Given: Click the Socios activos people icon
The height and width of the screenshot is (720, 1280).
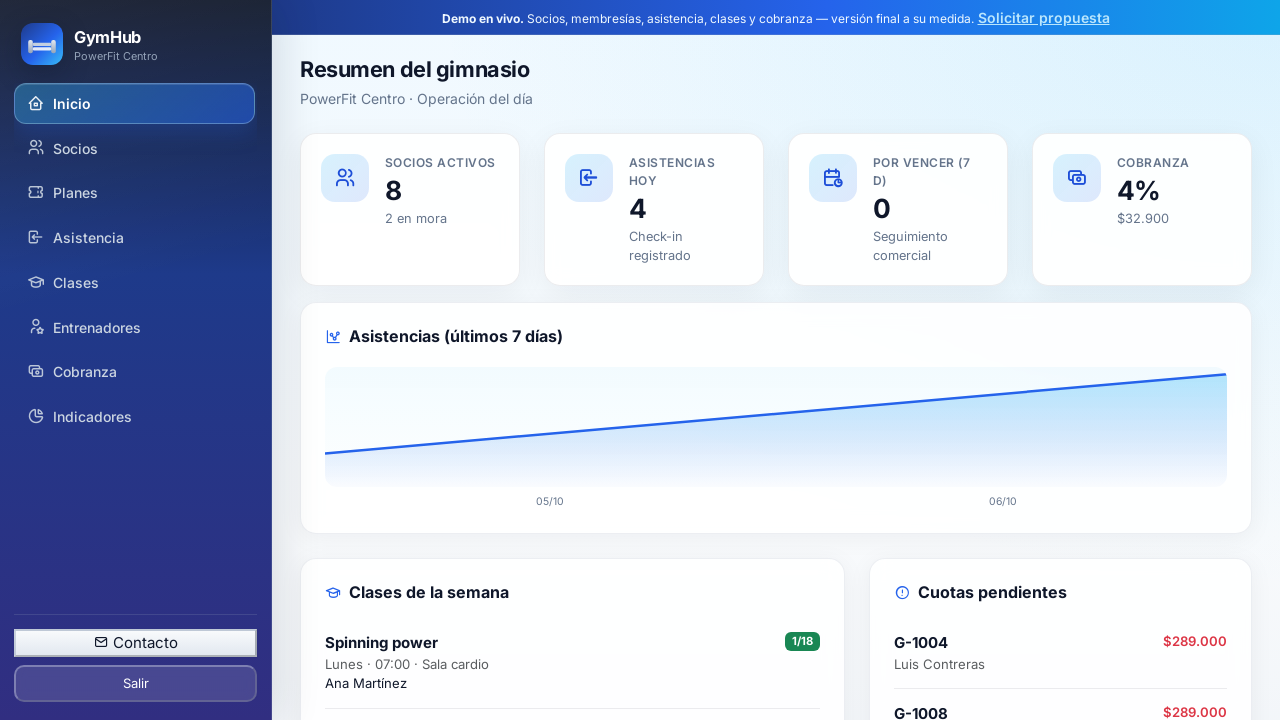Looking at the screenshot, I should point(345,178).
